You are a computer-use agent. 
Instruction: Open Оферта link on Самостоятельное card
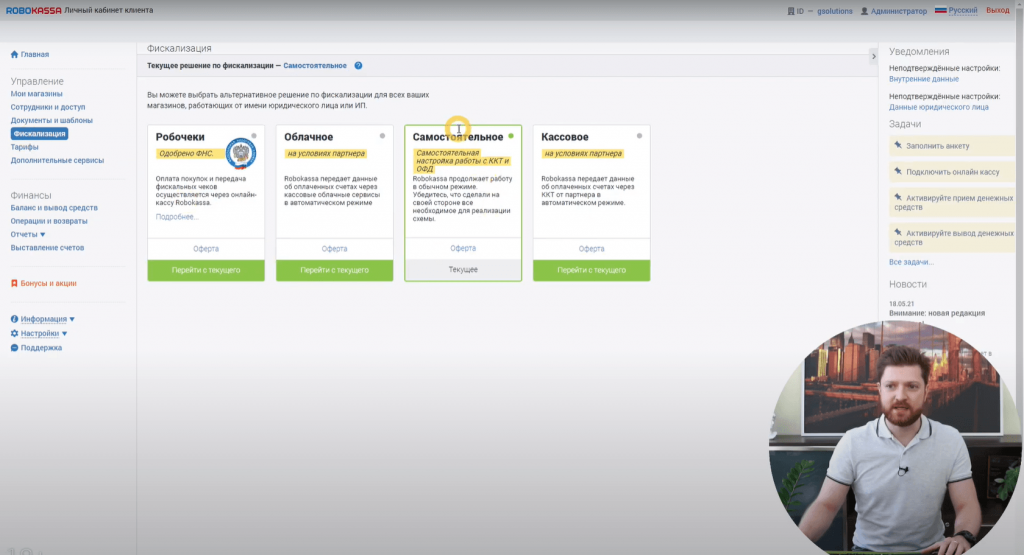[x=463, y=248]
